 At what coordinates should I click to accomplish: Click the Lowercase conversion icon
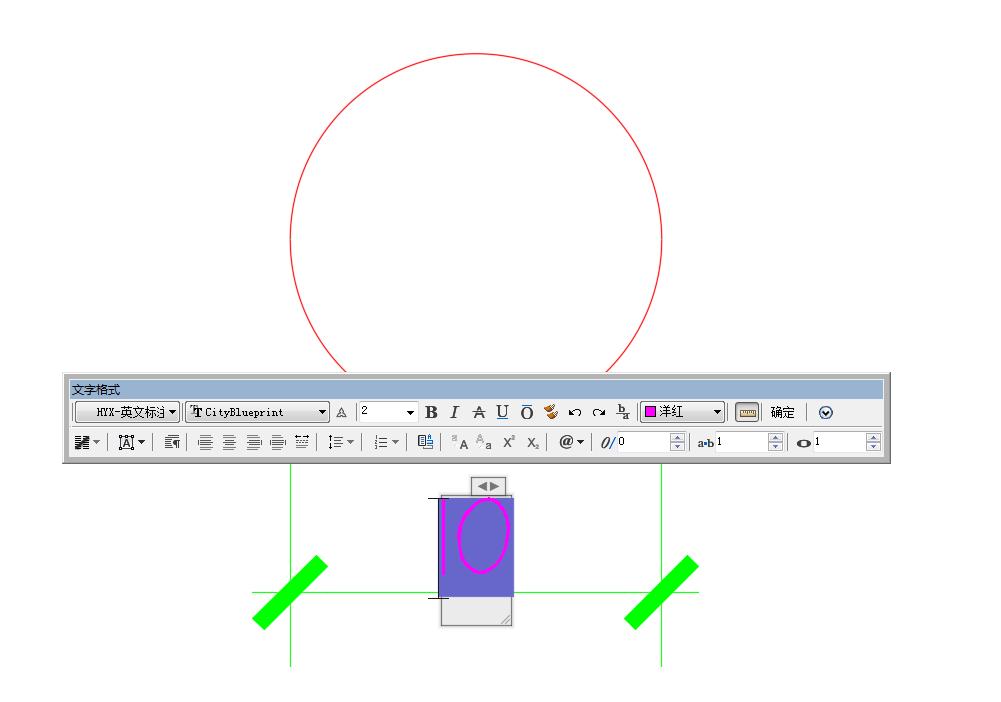484,442
